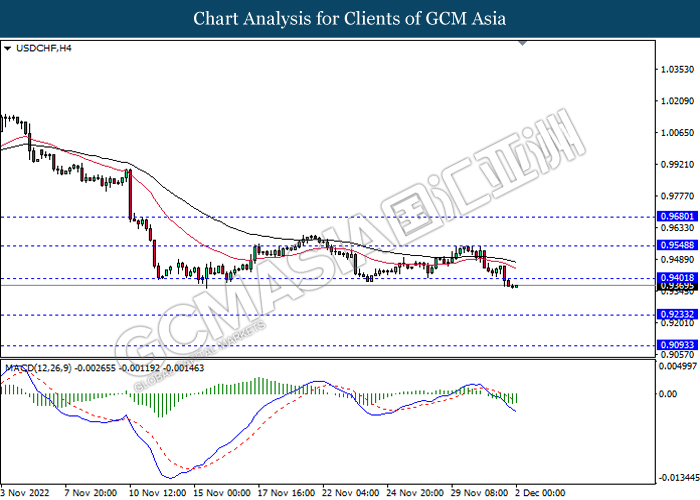Select the 0.92332 price level label

(x=677, y=315)
